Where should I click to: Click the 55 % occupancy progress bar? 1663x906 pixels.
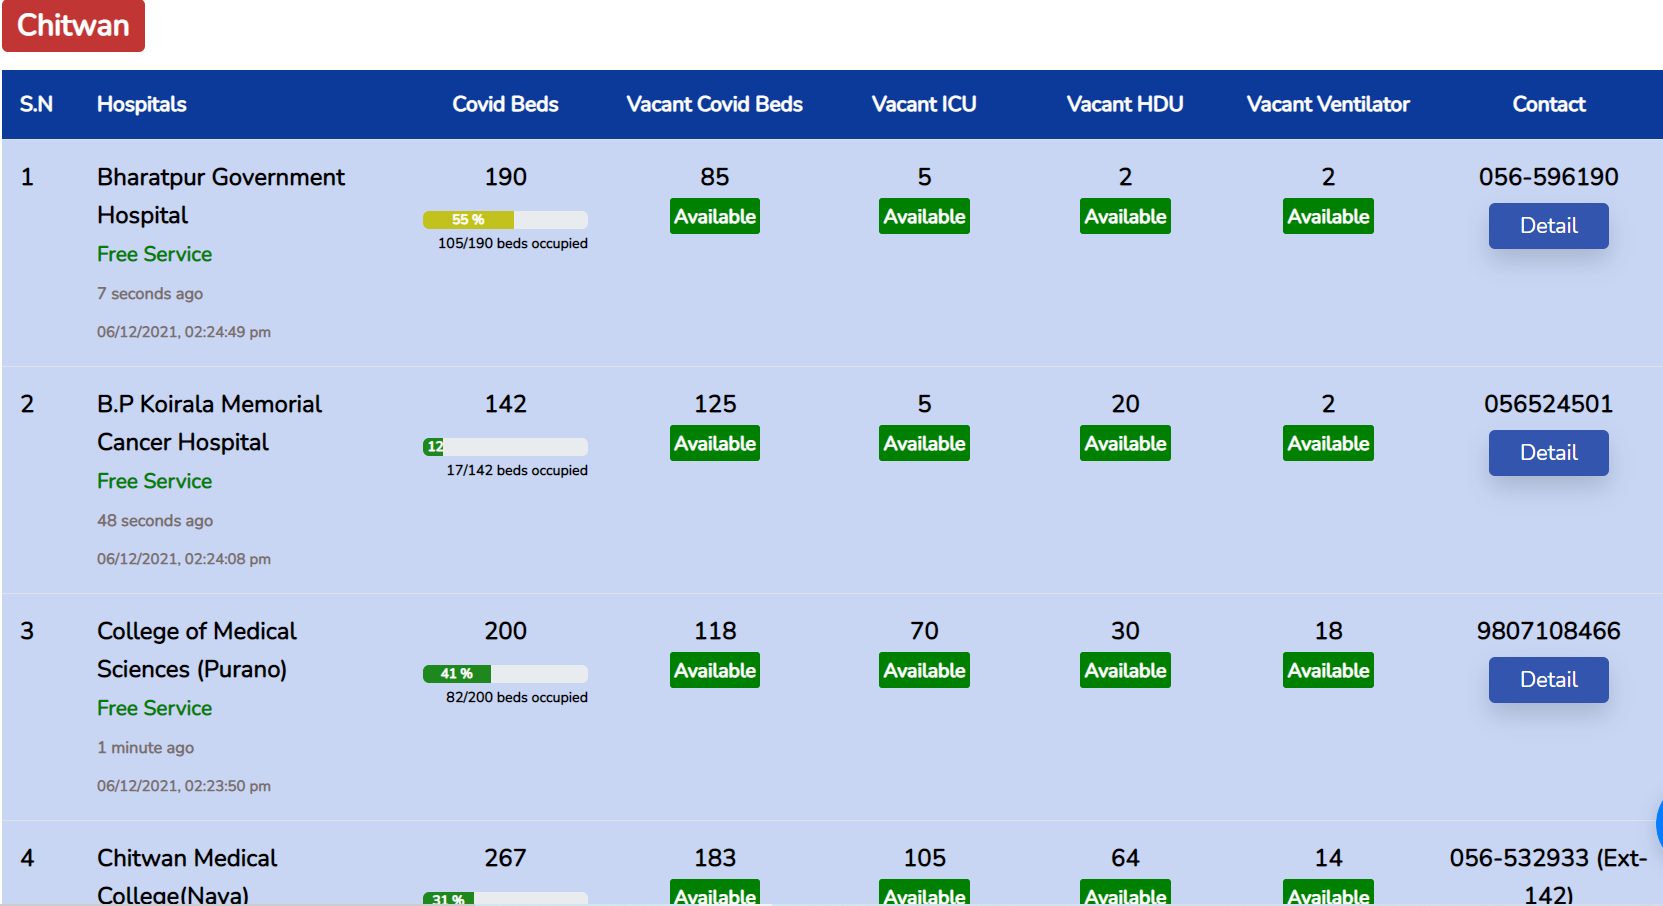pyautogui.click(x=505, y=220)
